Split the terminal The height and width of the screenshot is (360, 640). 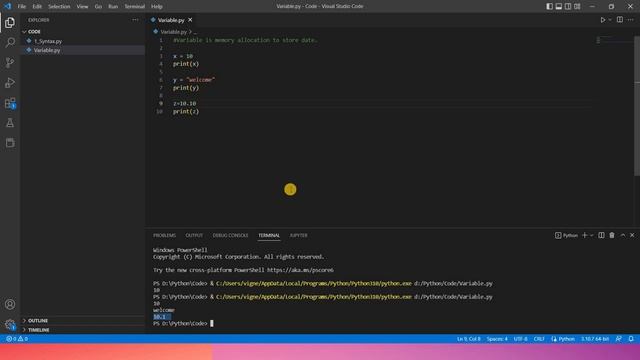601,236
